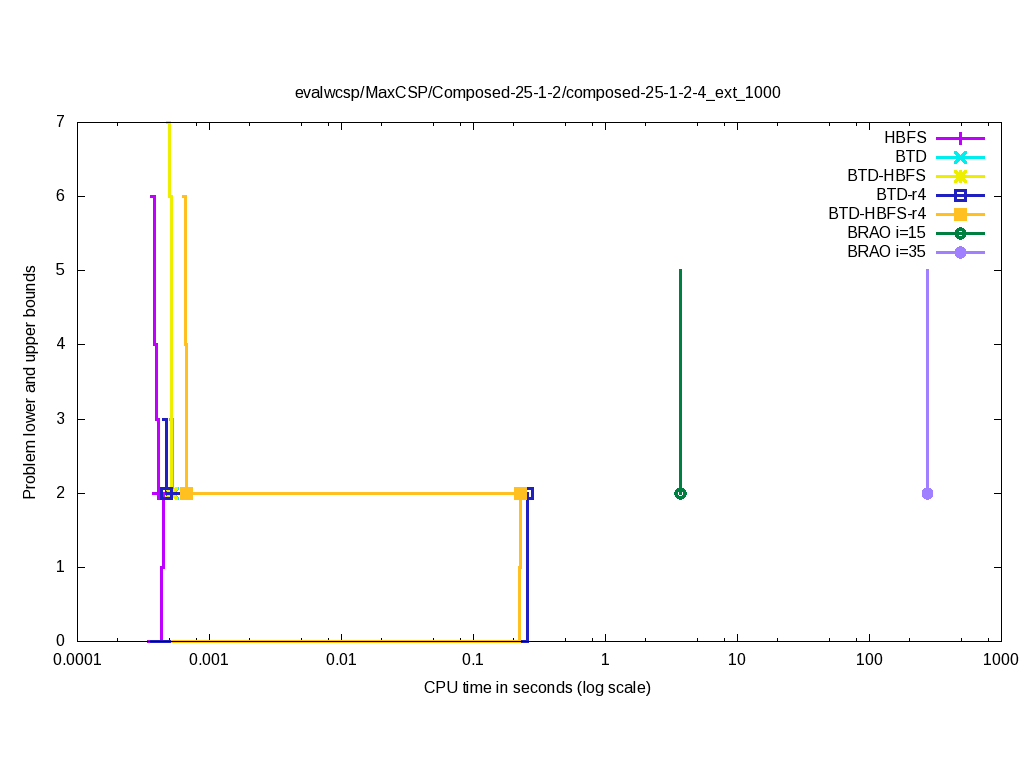1024x768 pixels.
Task: Click the CPU time x-axis label
Action: (x=537, y=688)
